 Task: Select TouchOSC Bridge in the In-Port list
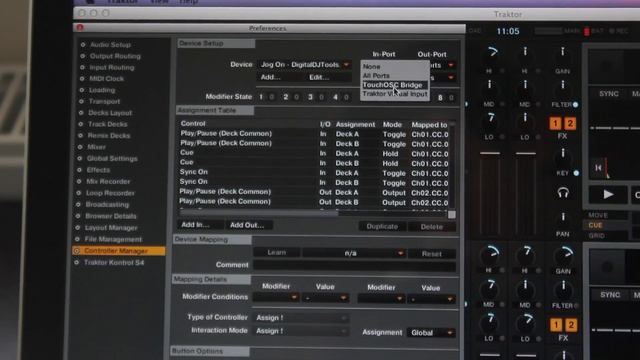[x=394, y=85]
